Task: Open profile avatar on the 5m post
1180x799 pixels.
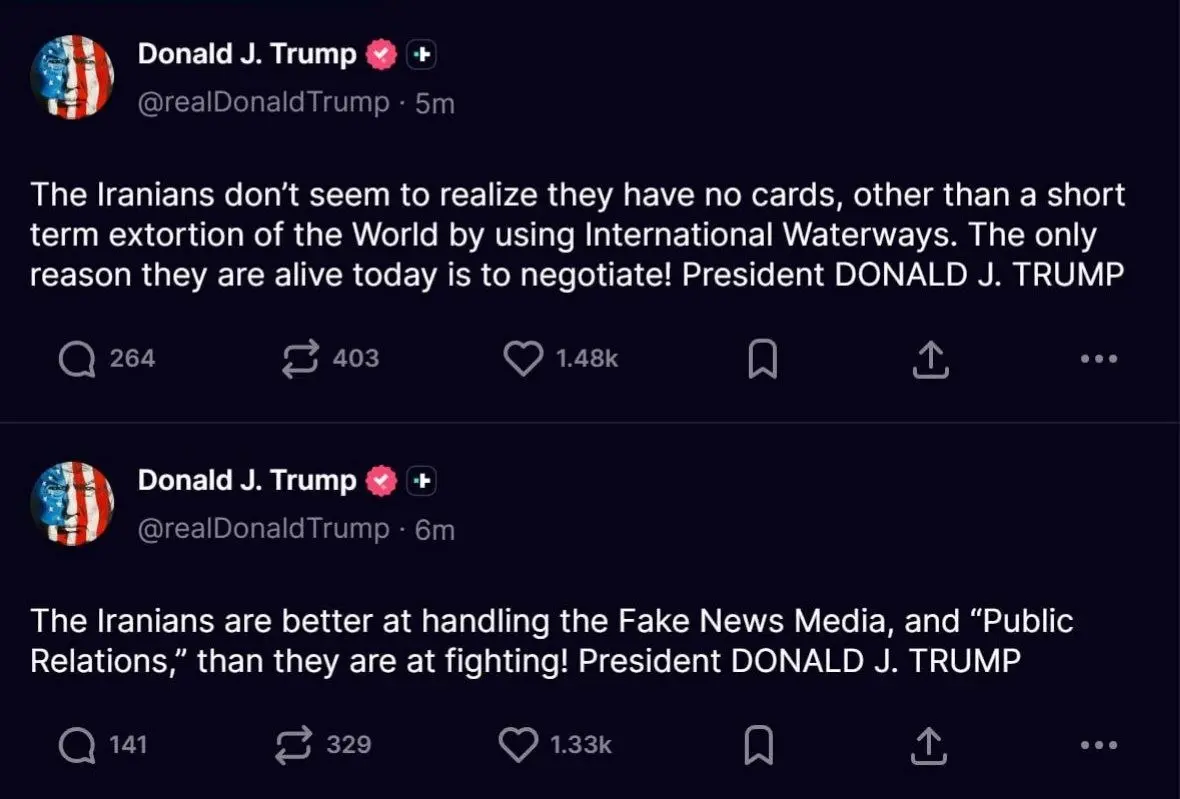Action: tap(72, 77)
